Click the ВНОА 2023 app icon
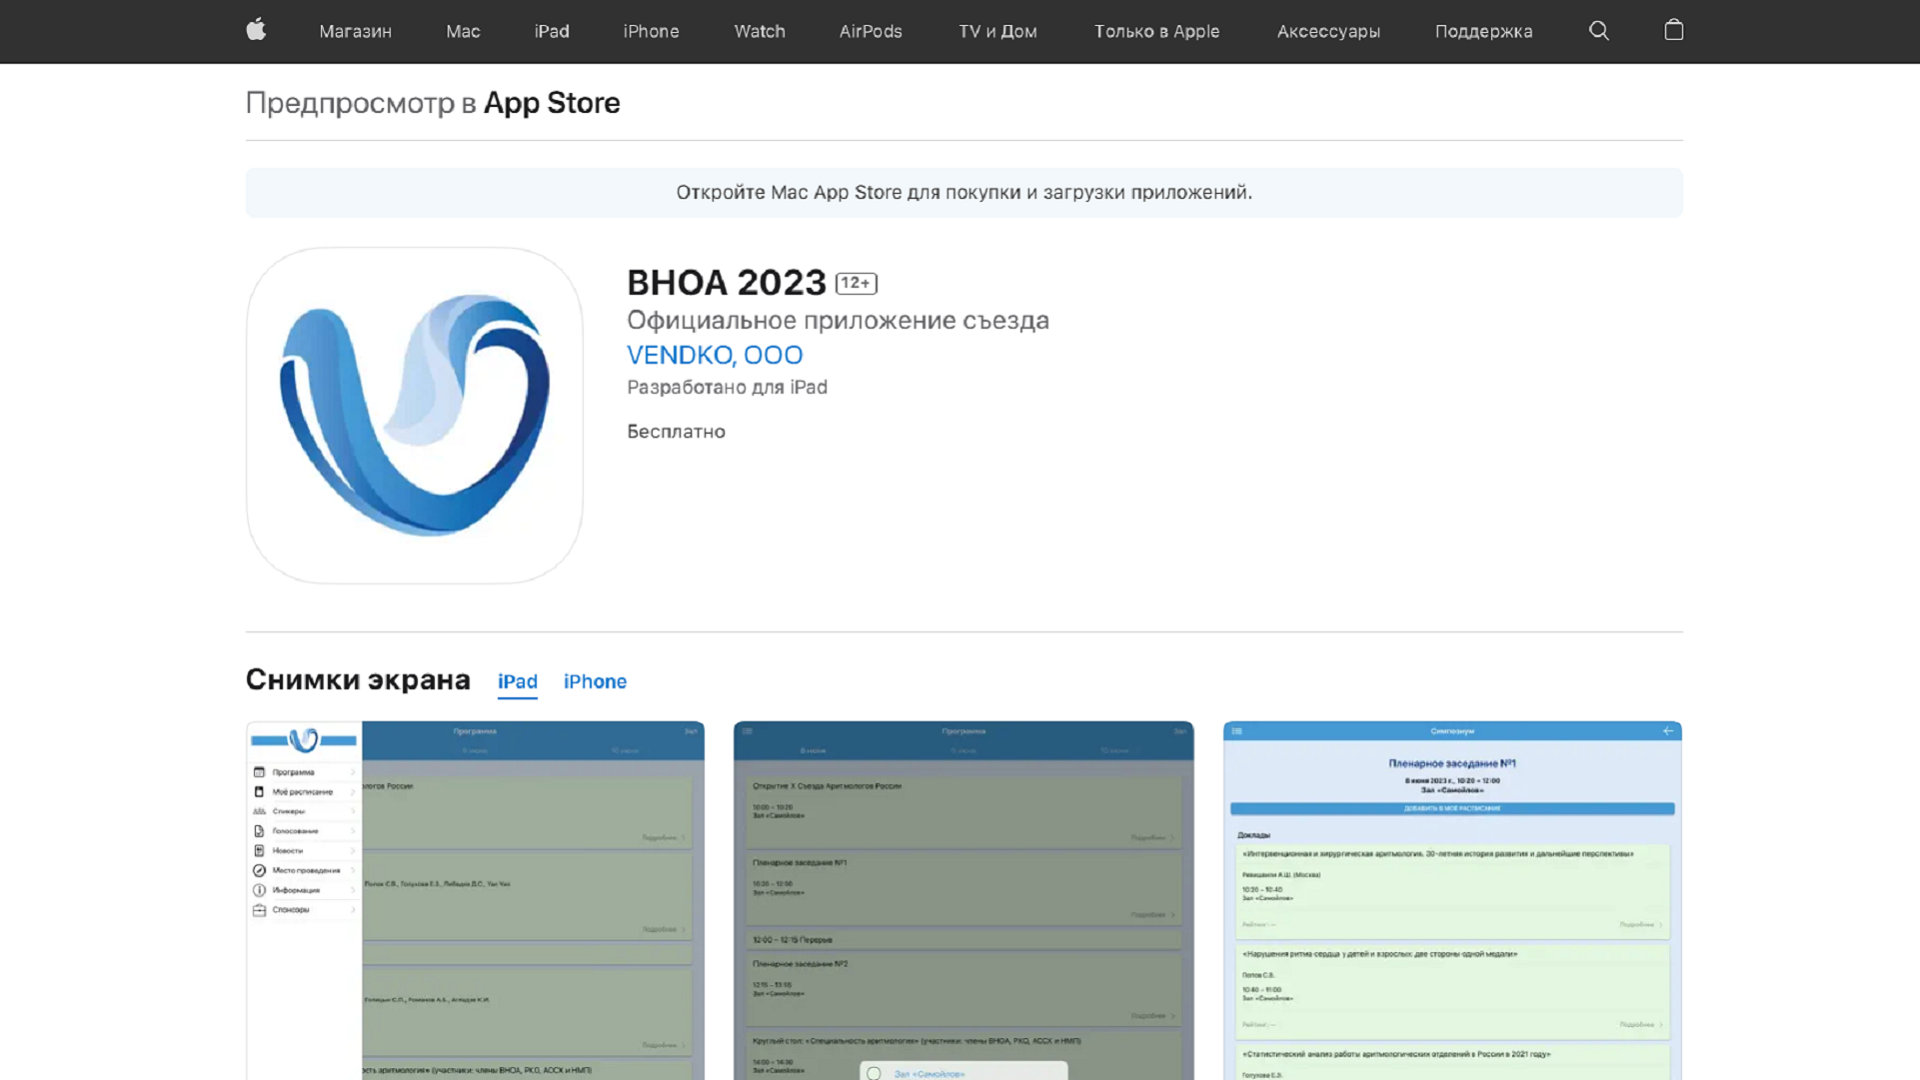This screenshot has height=1080, width=1920. pyautogui.click(x=415, y=415)
